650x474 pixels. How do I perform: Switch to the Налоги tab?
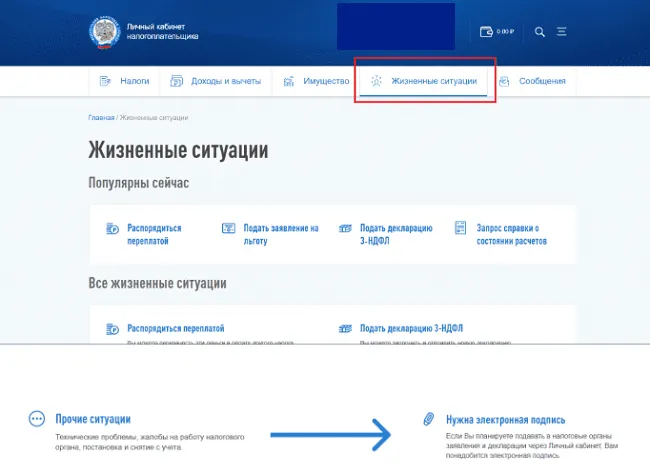point(126,81)
